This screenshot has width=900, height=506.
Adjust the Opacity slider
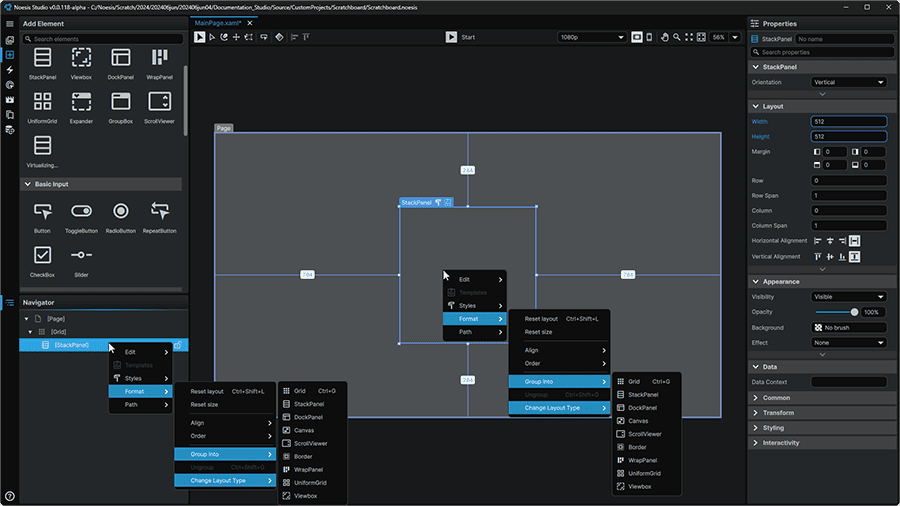click(x=836, y=312)
